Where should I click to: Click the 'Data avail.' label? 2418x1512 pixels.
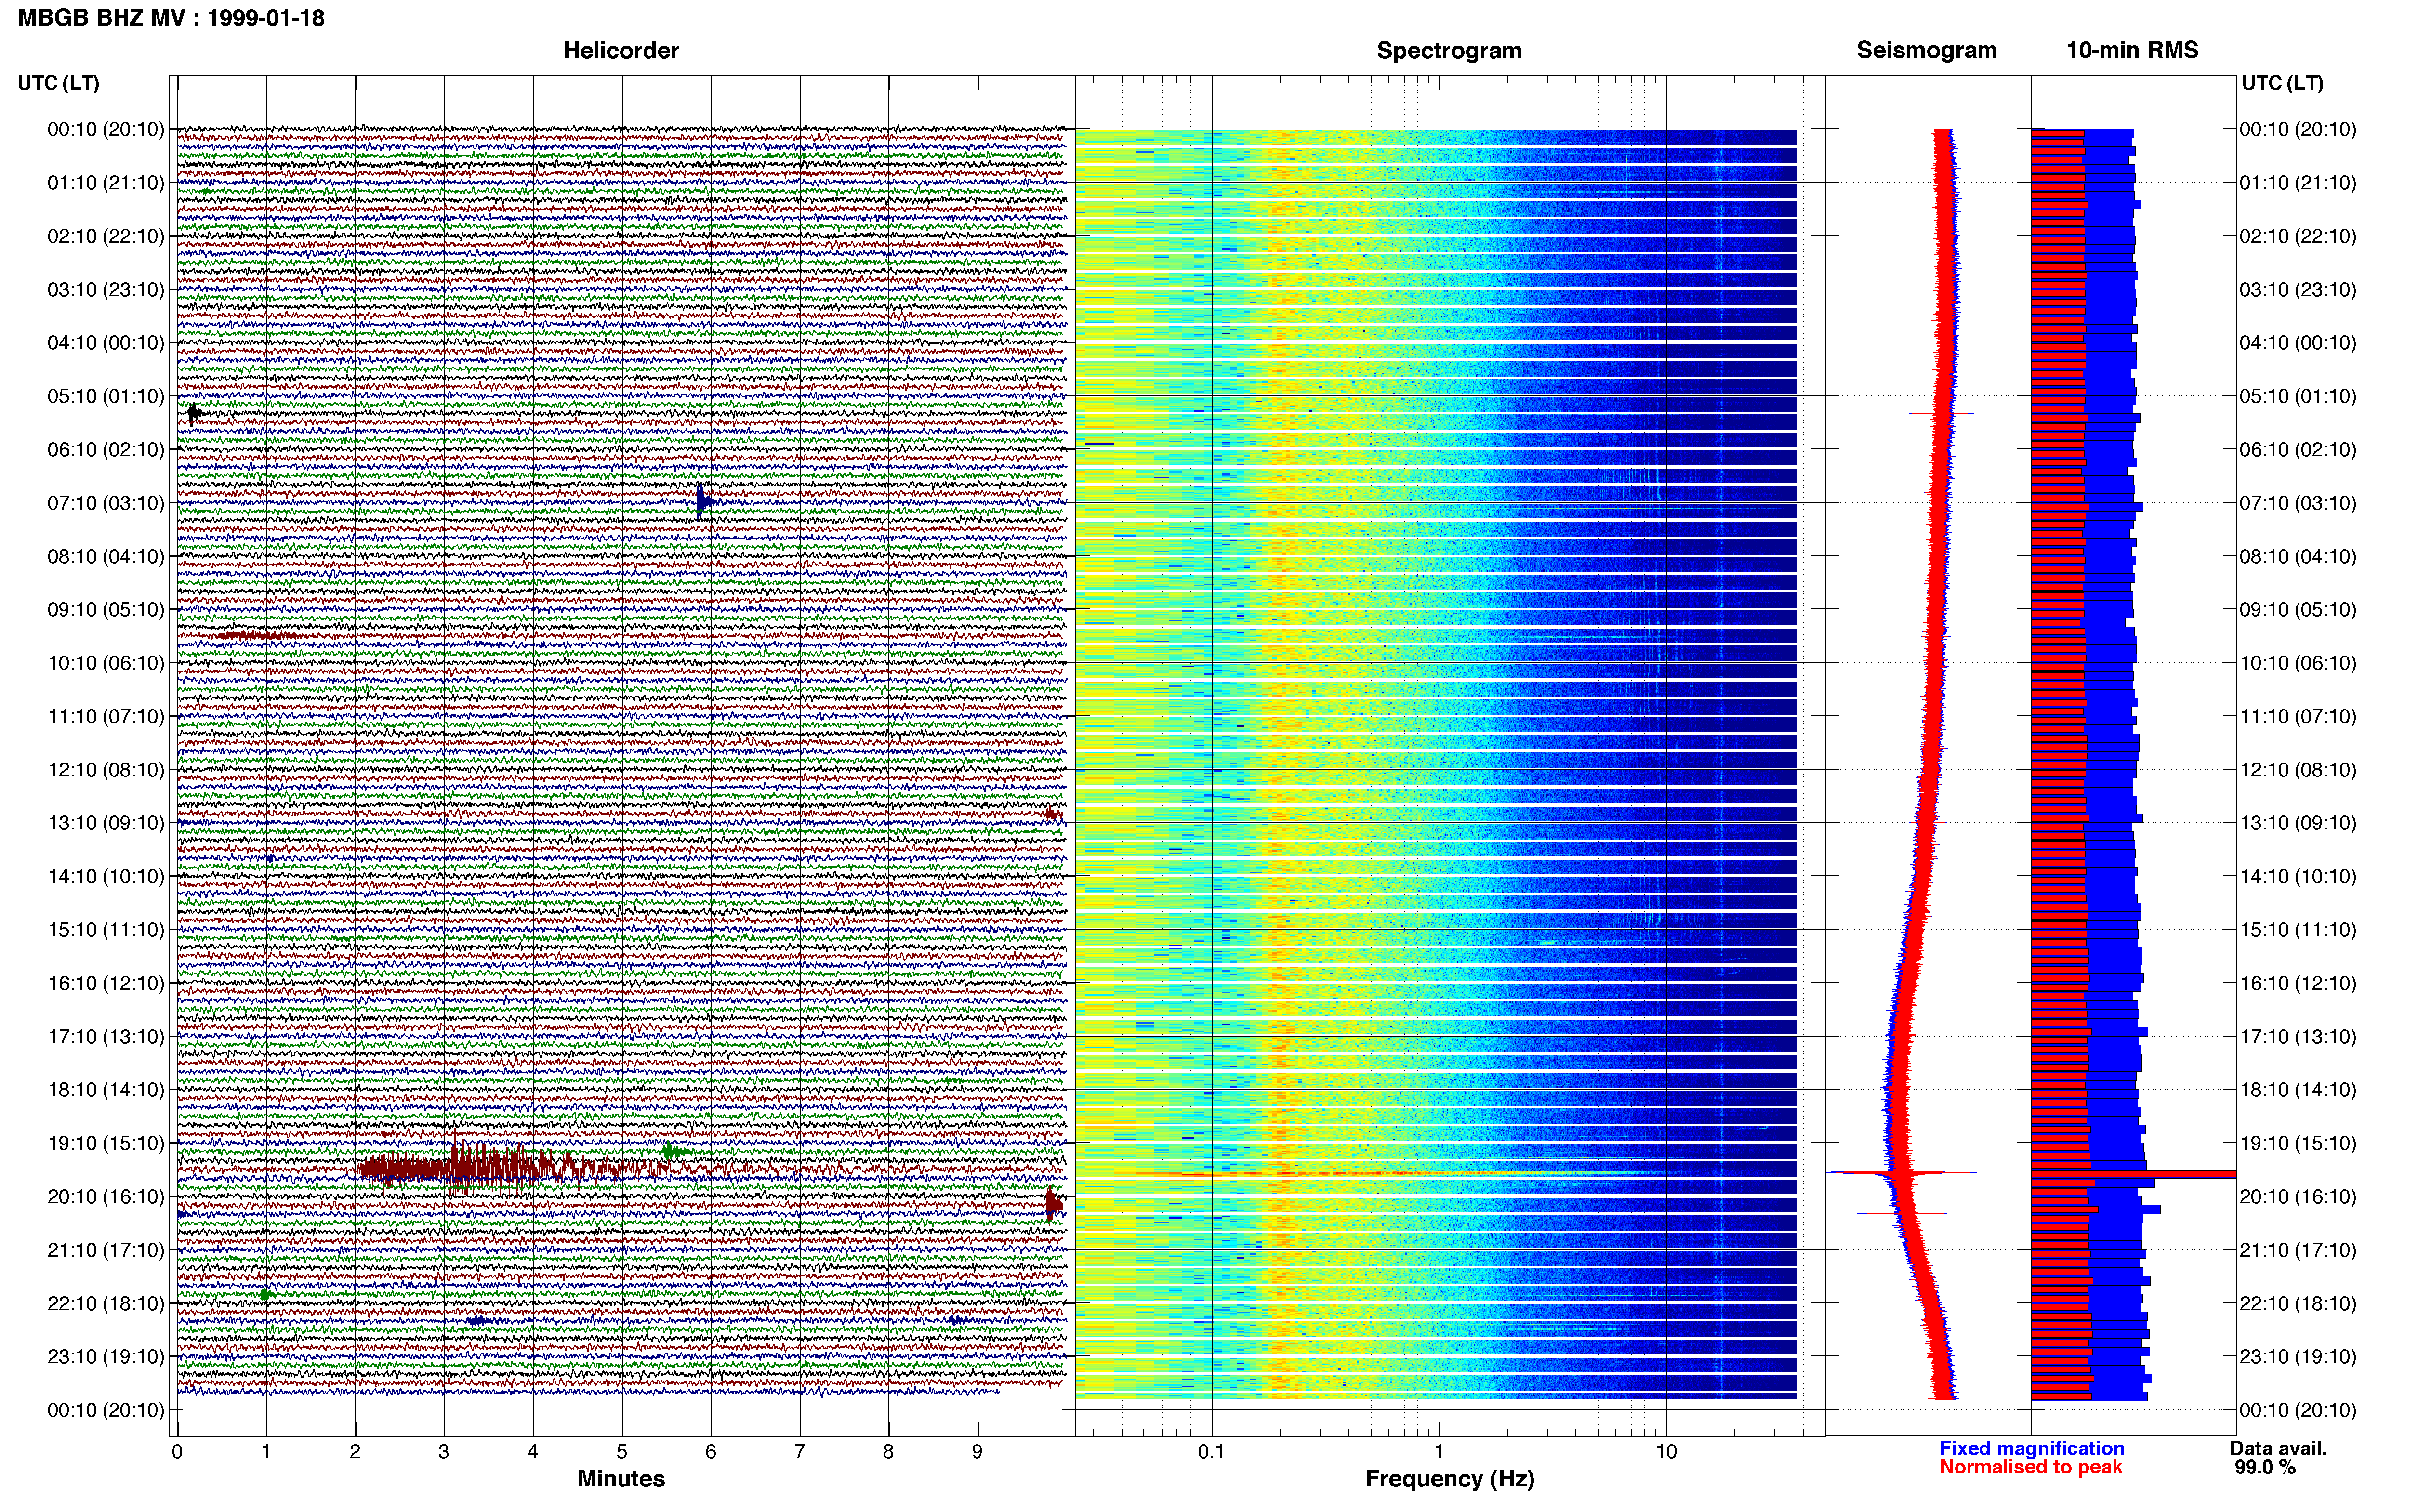(2278, 1448)
